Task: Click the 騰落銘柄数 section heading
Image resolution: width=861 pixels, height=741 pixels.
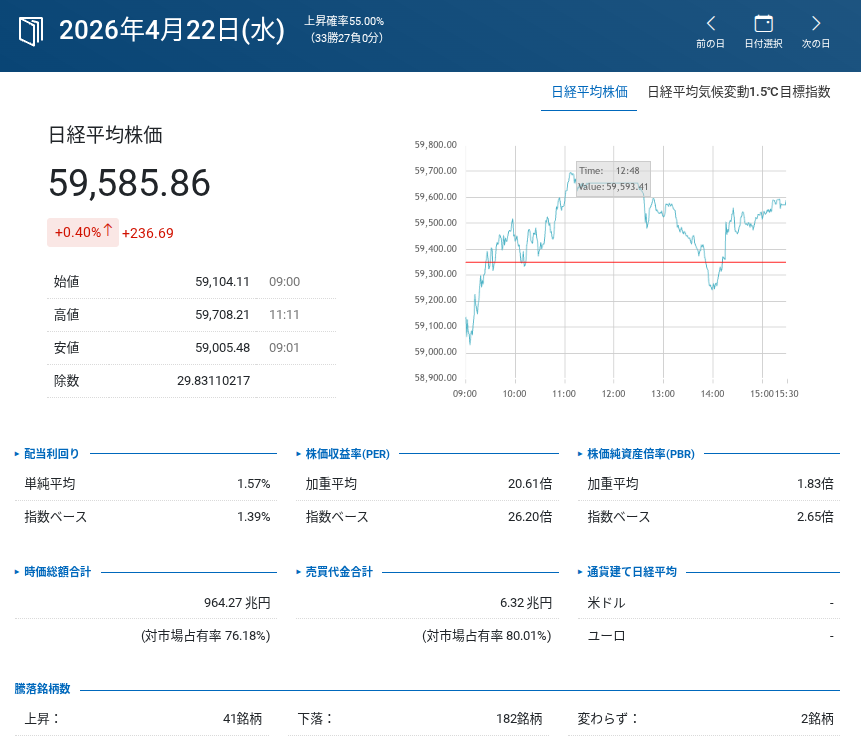Action: coord(42,689)
